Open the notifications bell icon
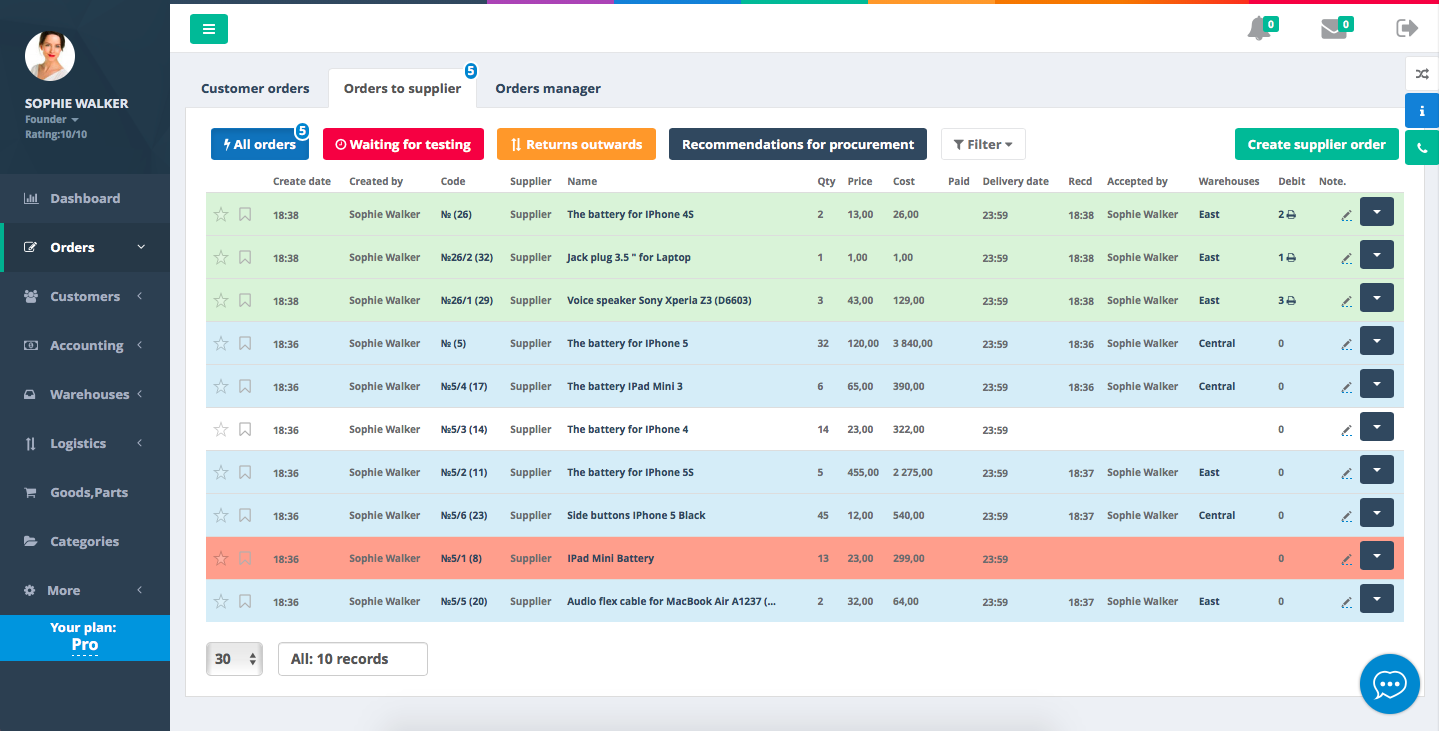This screenshot has width=1439, height=731. [1259, 29]
